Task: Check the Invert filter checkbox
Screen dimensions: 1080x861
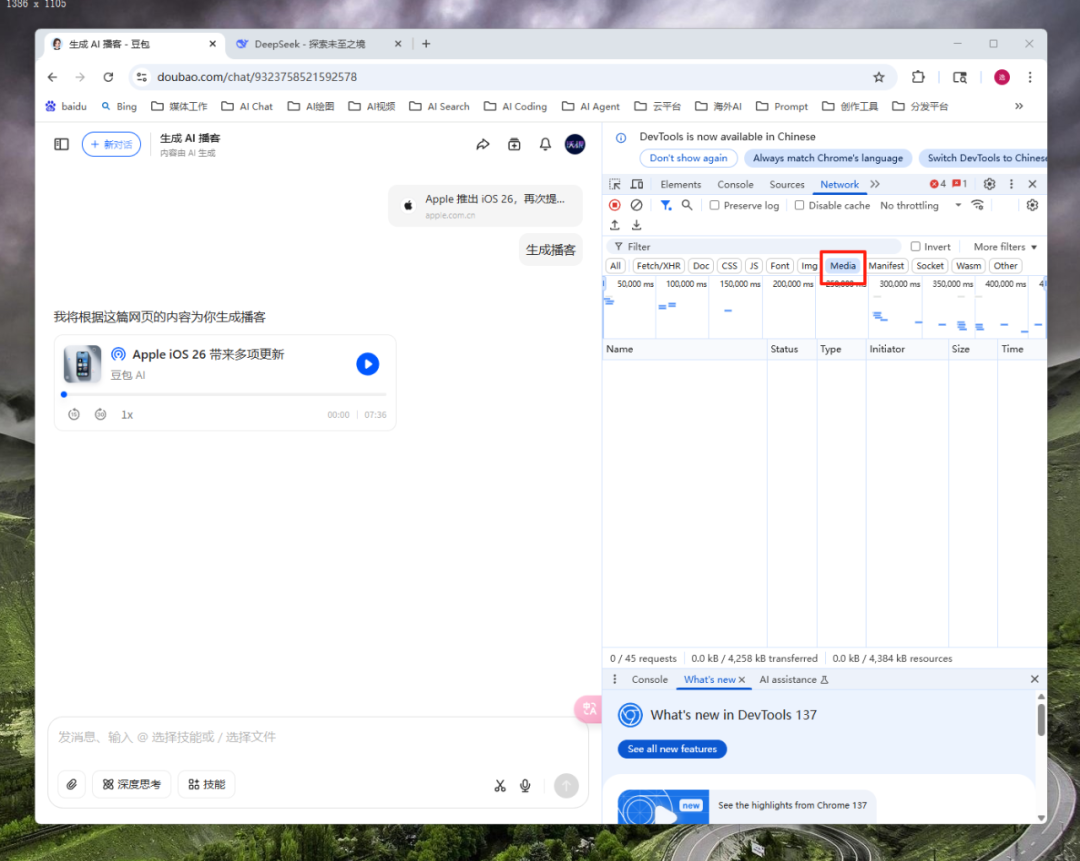Action: pos(915,247)
